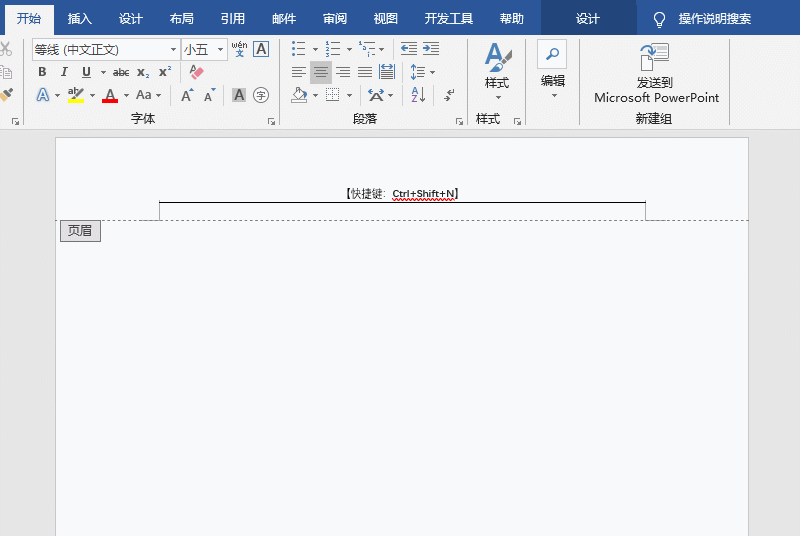800x536 pixels.
Task: Expand the Line Spacing dropdown
Action: click(432, 72)
